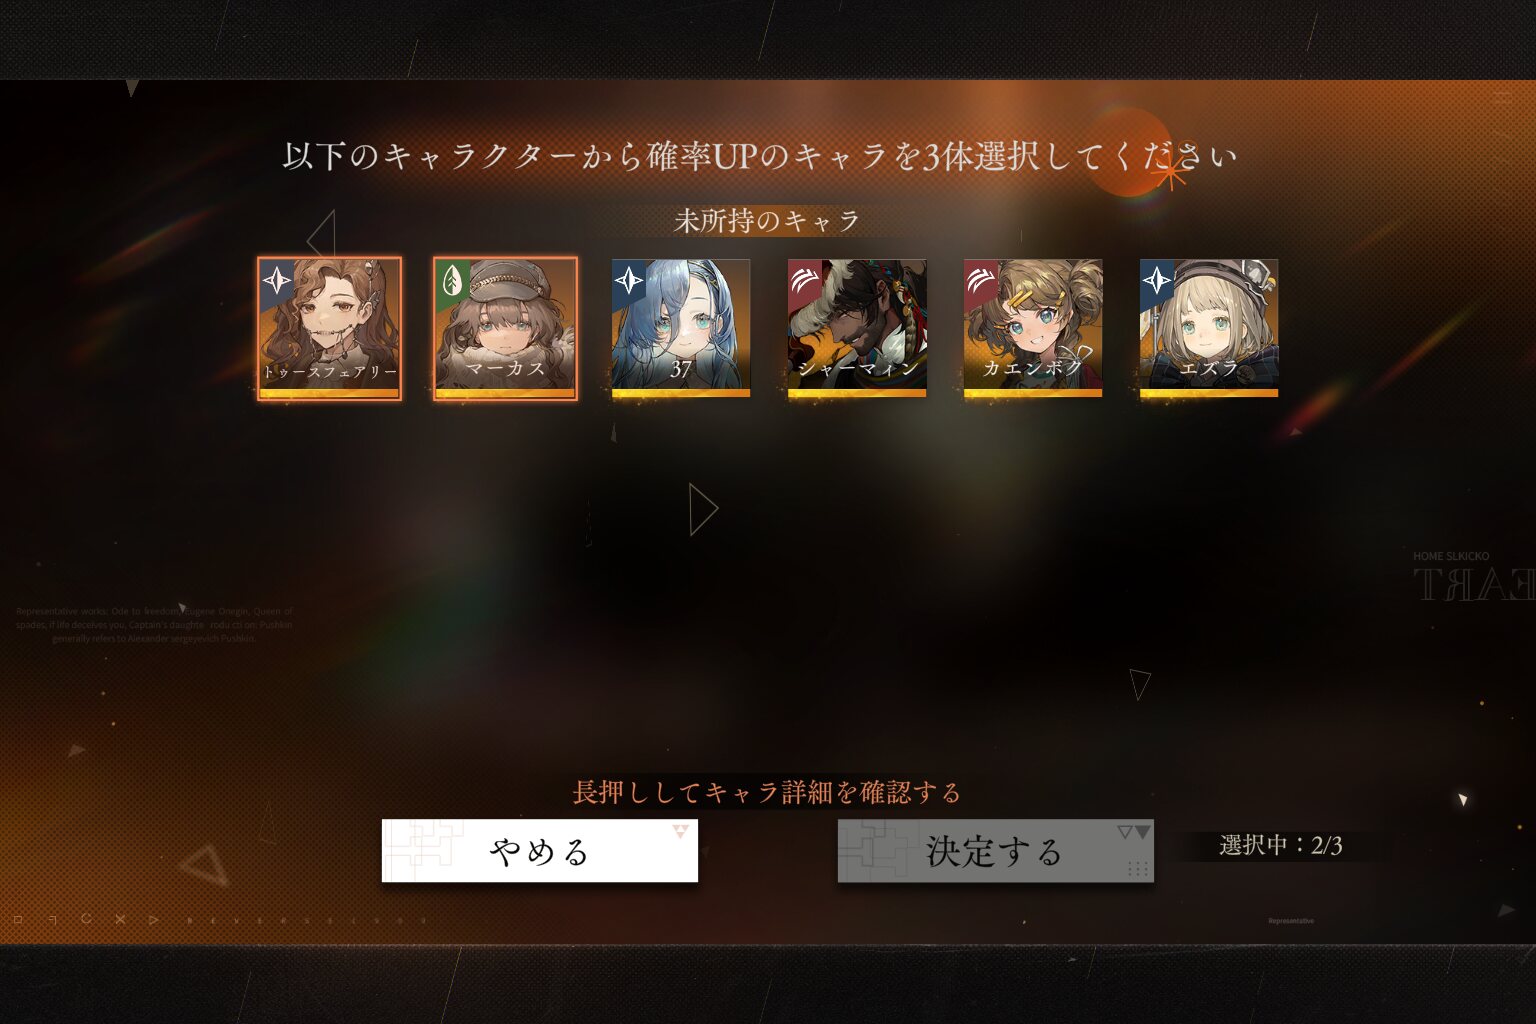Click the 未所持のキャラ section header
Screen dimensions: 1536x1024
pos(767,221)
